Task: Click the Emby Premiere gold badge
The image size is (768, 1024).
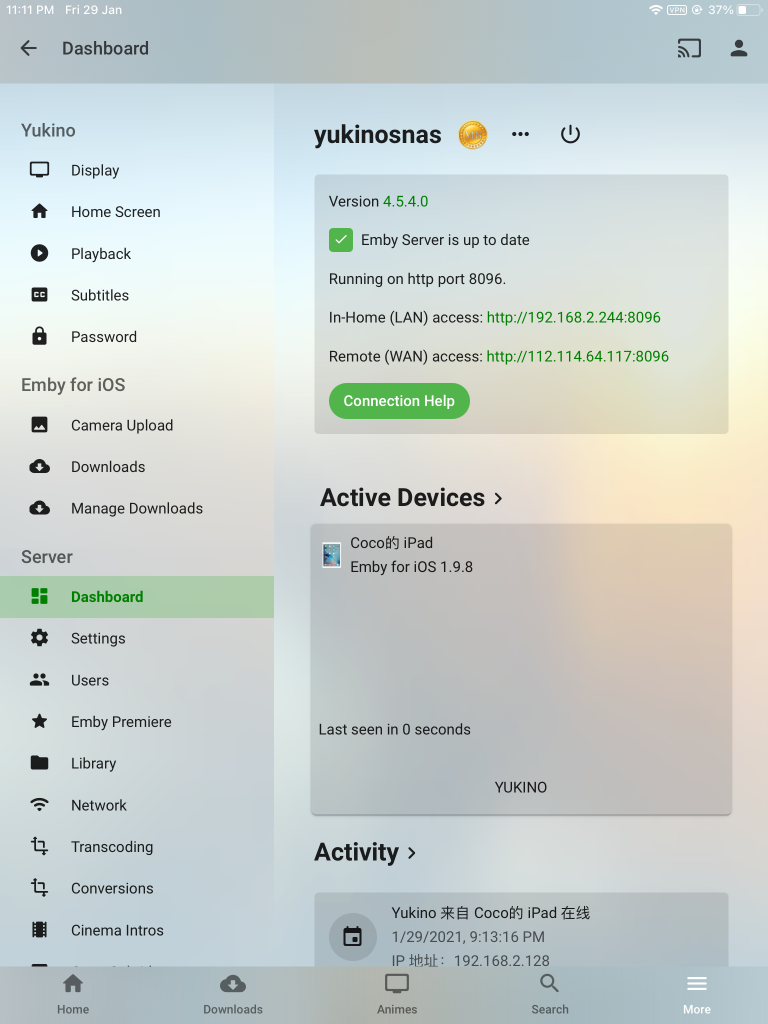Action: (473, 135)
